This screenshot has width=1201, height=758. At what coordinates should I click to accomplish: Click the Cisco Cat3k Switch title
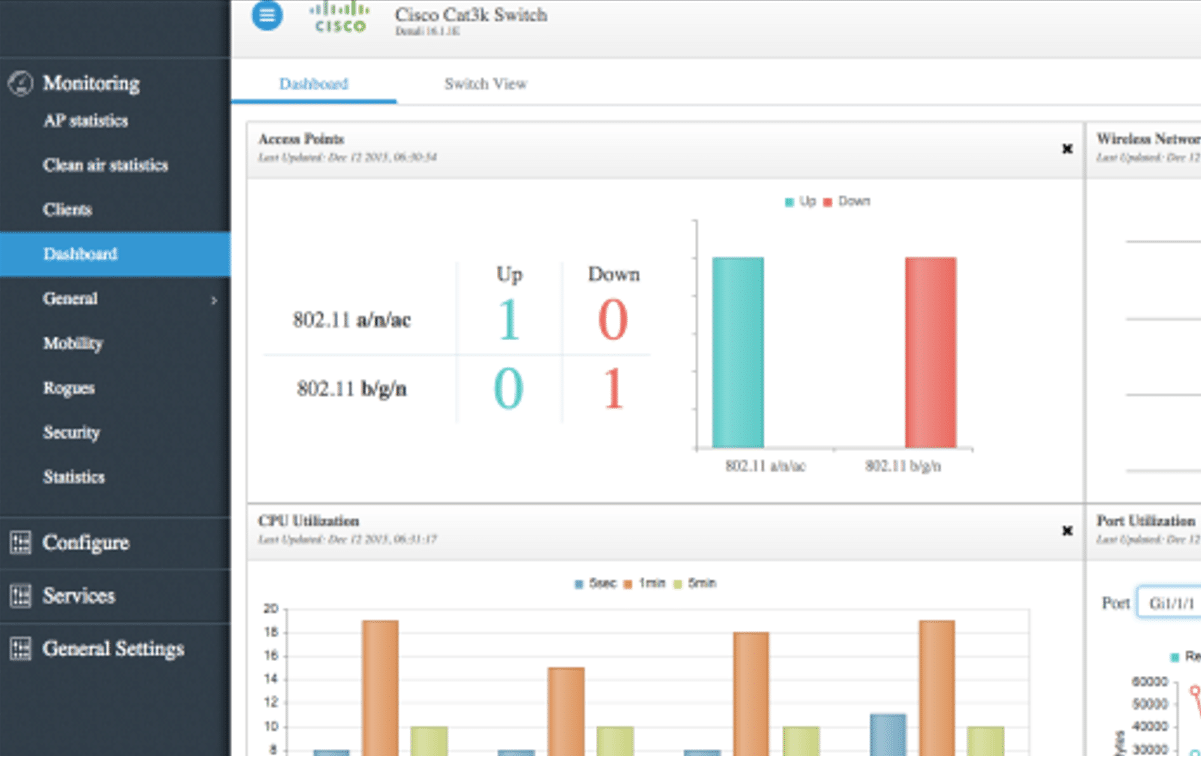(x=471, y=15)
